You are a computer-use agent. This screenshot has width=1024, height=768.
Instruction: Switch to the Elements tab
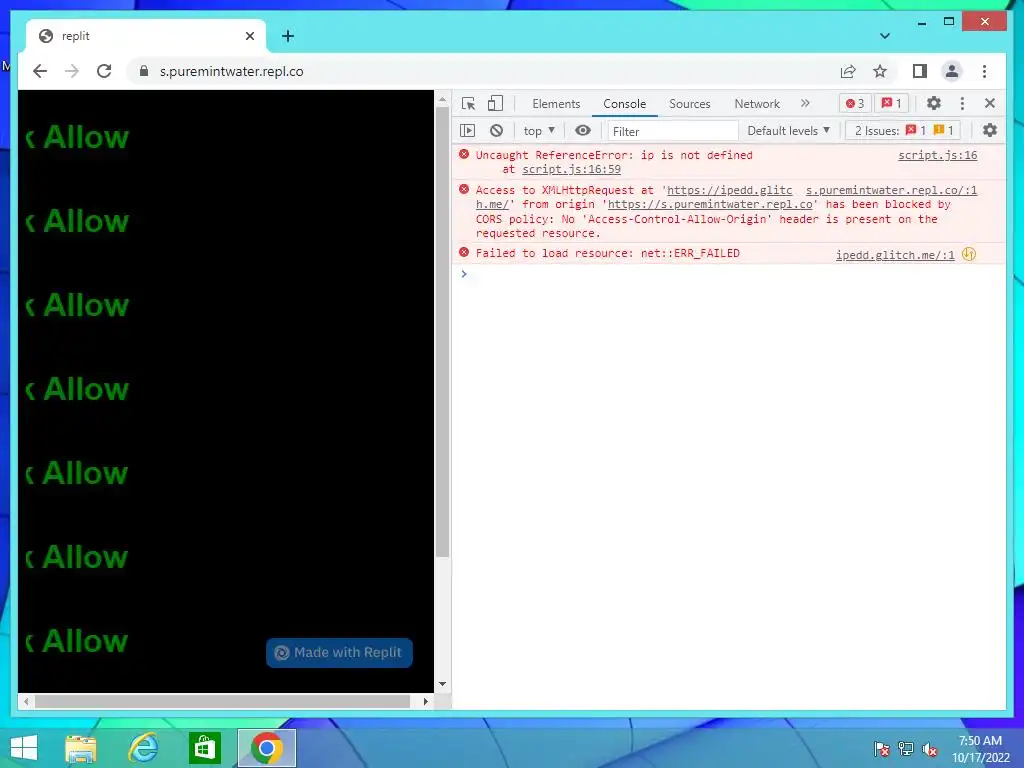pos(556,104)
